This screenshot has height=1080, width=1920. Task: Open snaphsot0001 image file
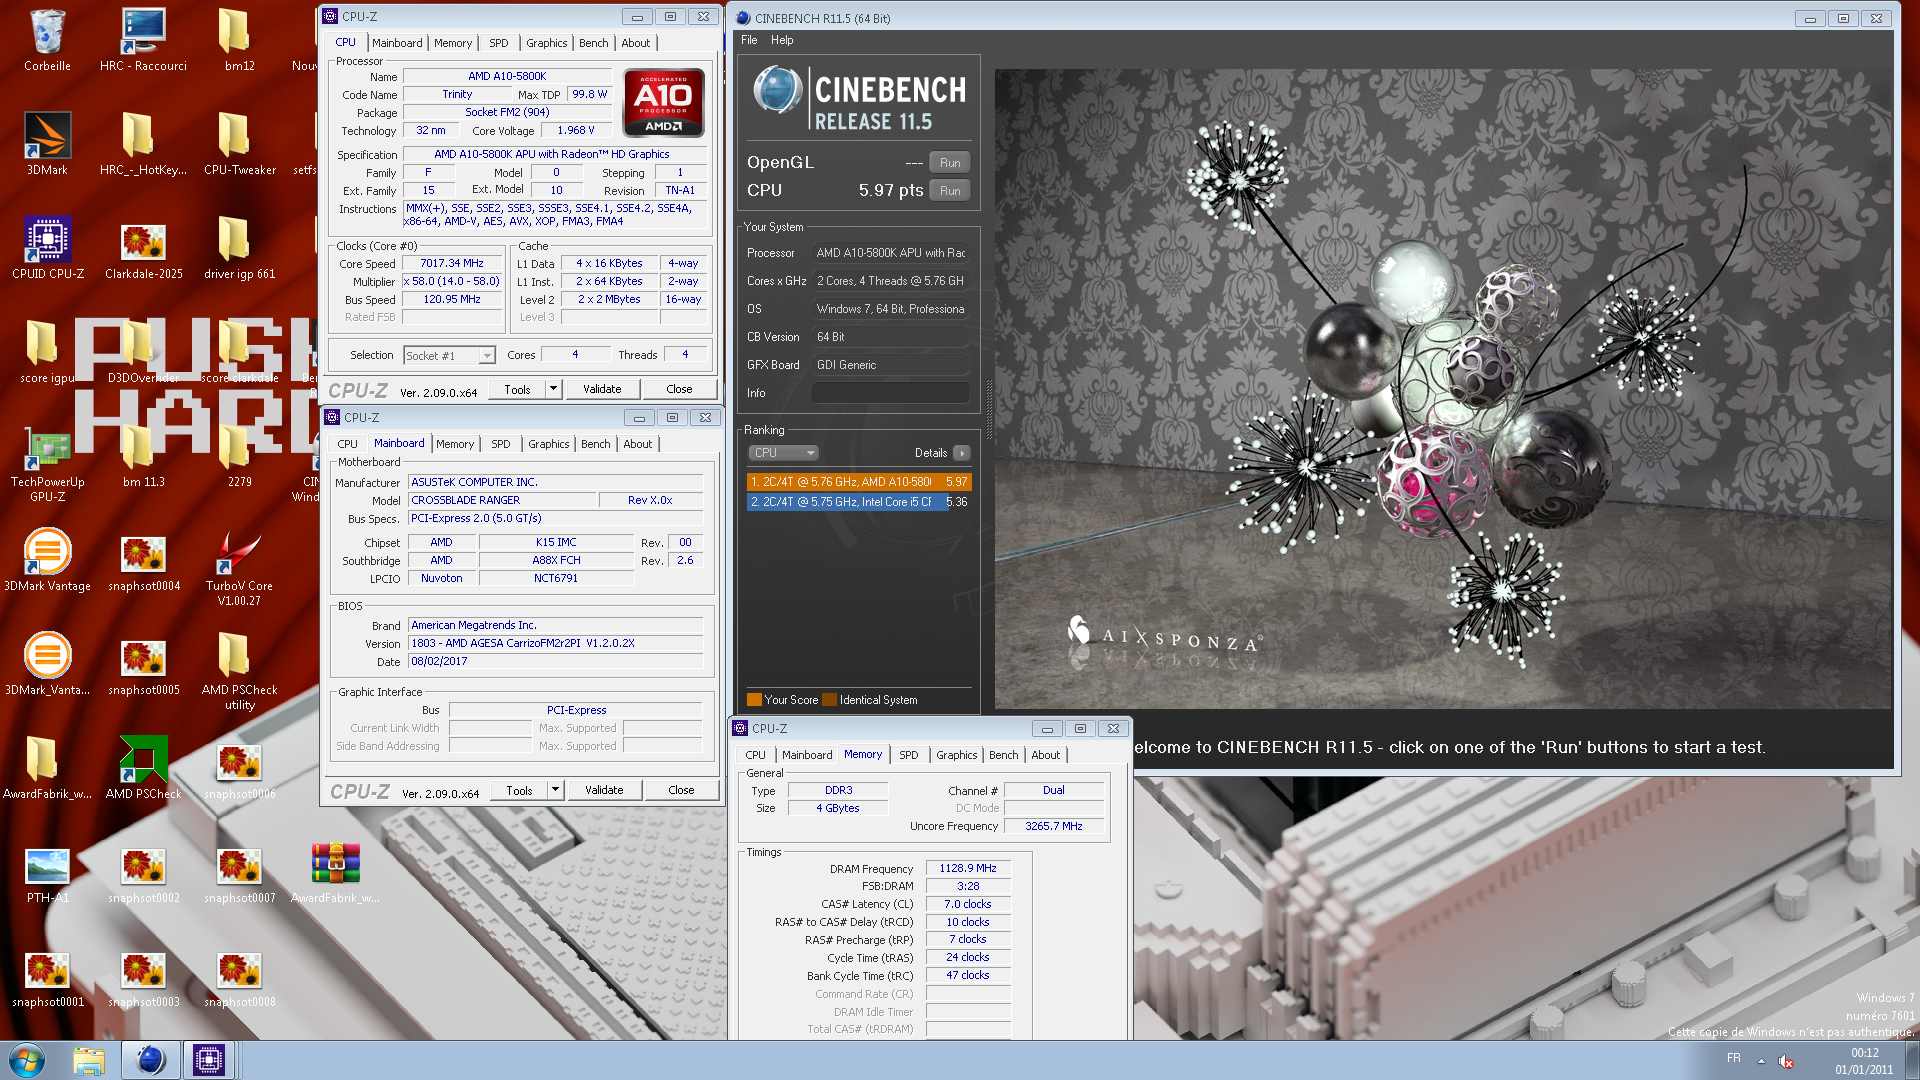tap(47, 976)
